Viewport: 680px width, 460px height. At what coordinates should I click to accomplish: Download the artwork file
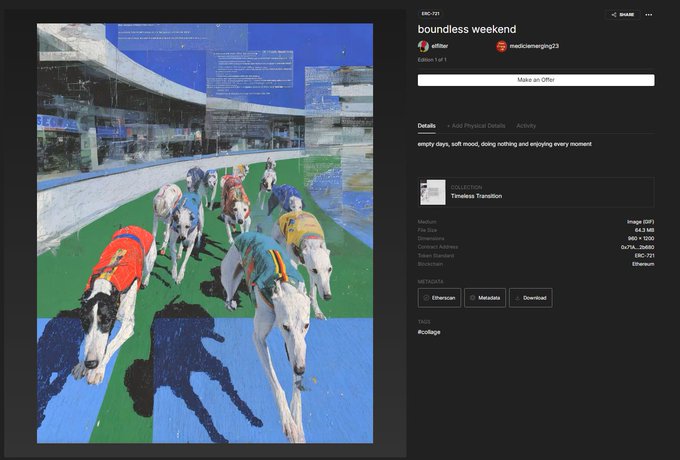point(530,298)
